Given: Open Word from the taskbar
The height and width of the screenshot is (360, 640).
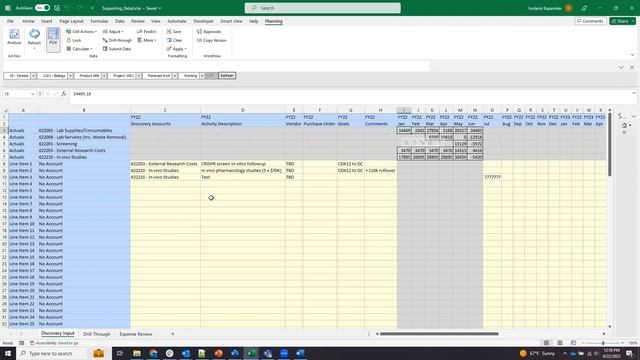Looking at the screenshot, I should 300,353.
